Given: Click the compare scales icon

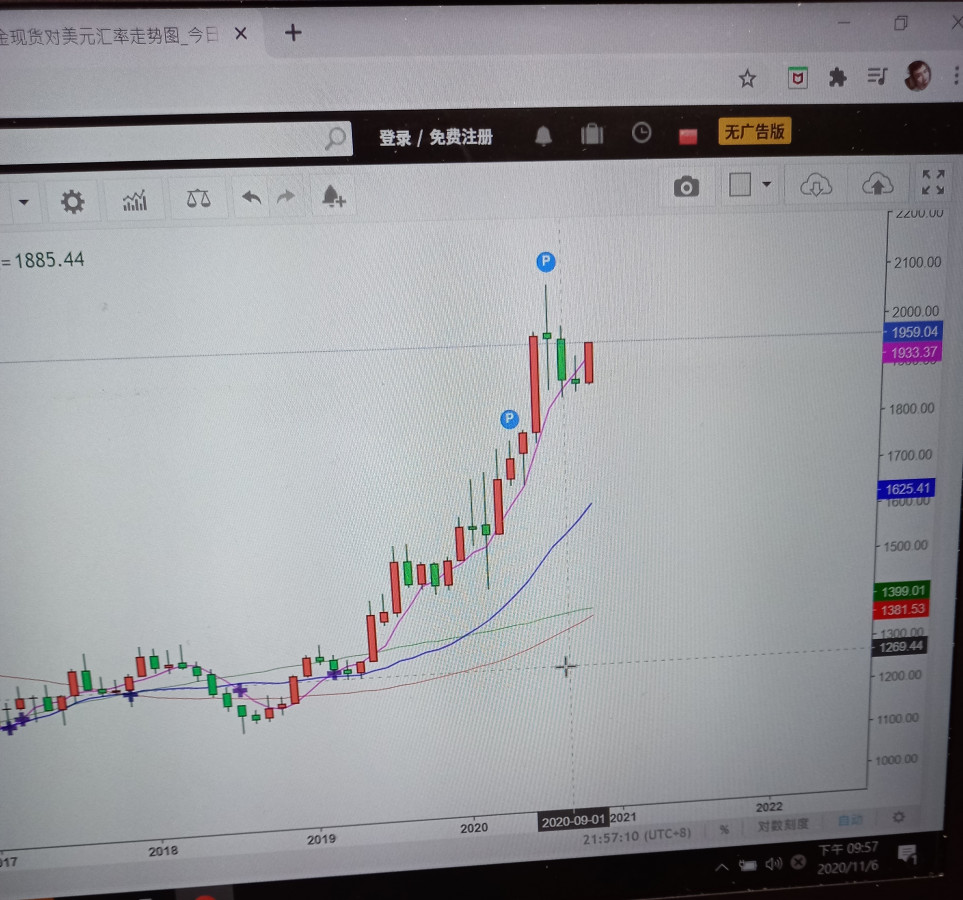Looking at the screenshot, I should tap(198, 198).
